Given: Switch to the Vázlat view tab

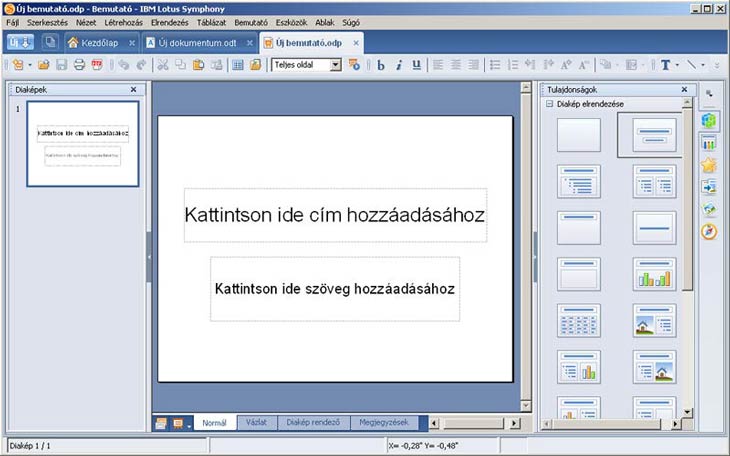Looking at the screenshot, I should 256,423.
